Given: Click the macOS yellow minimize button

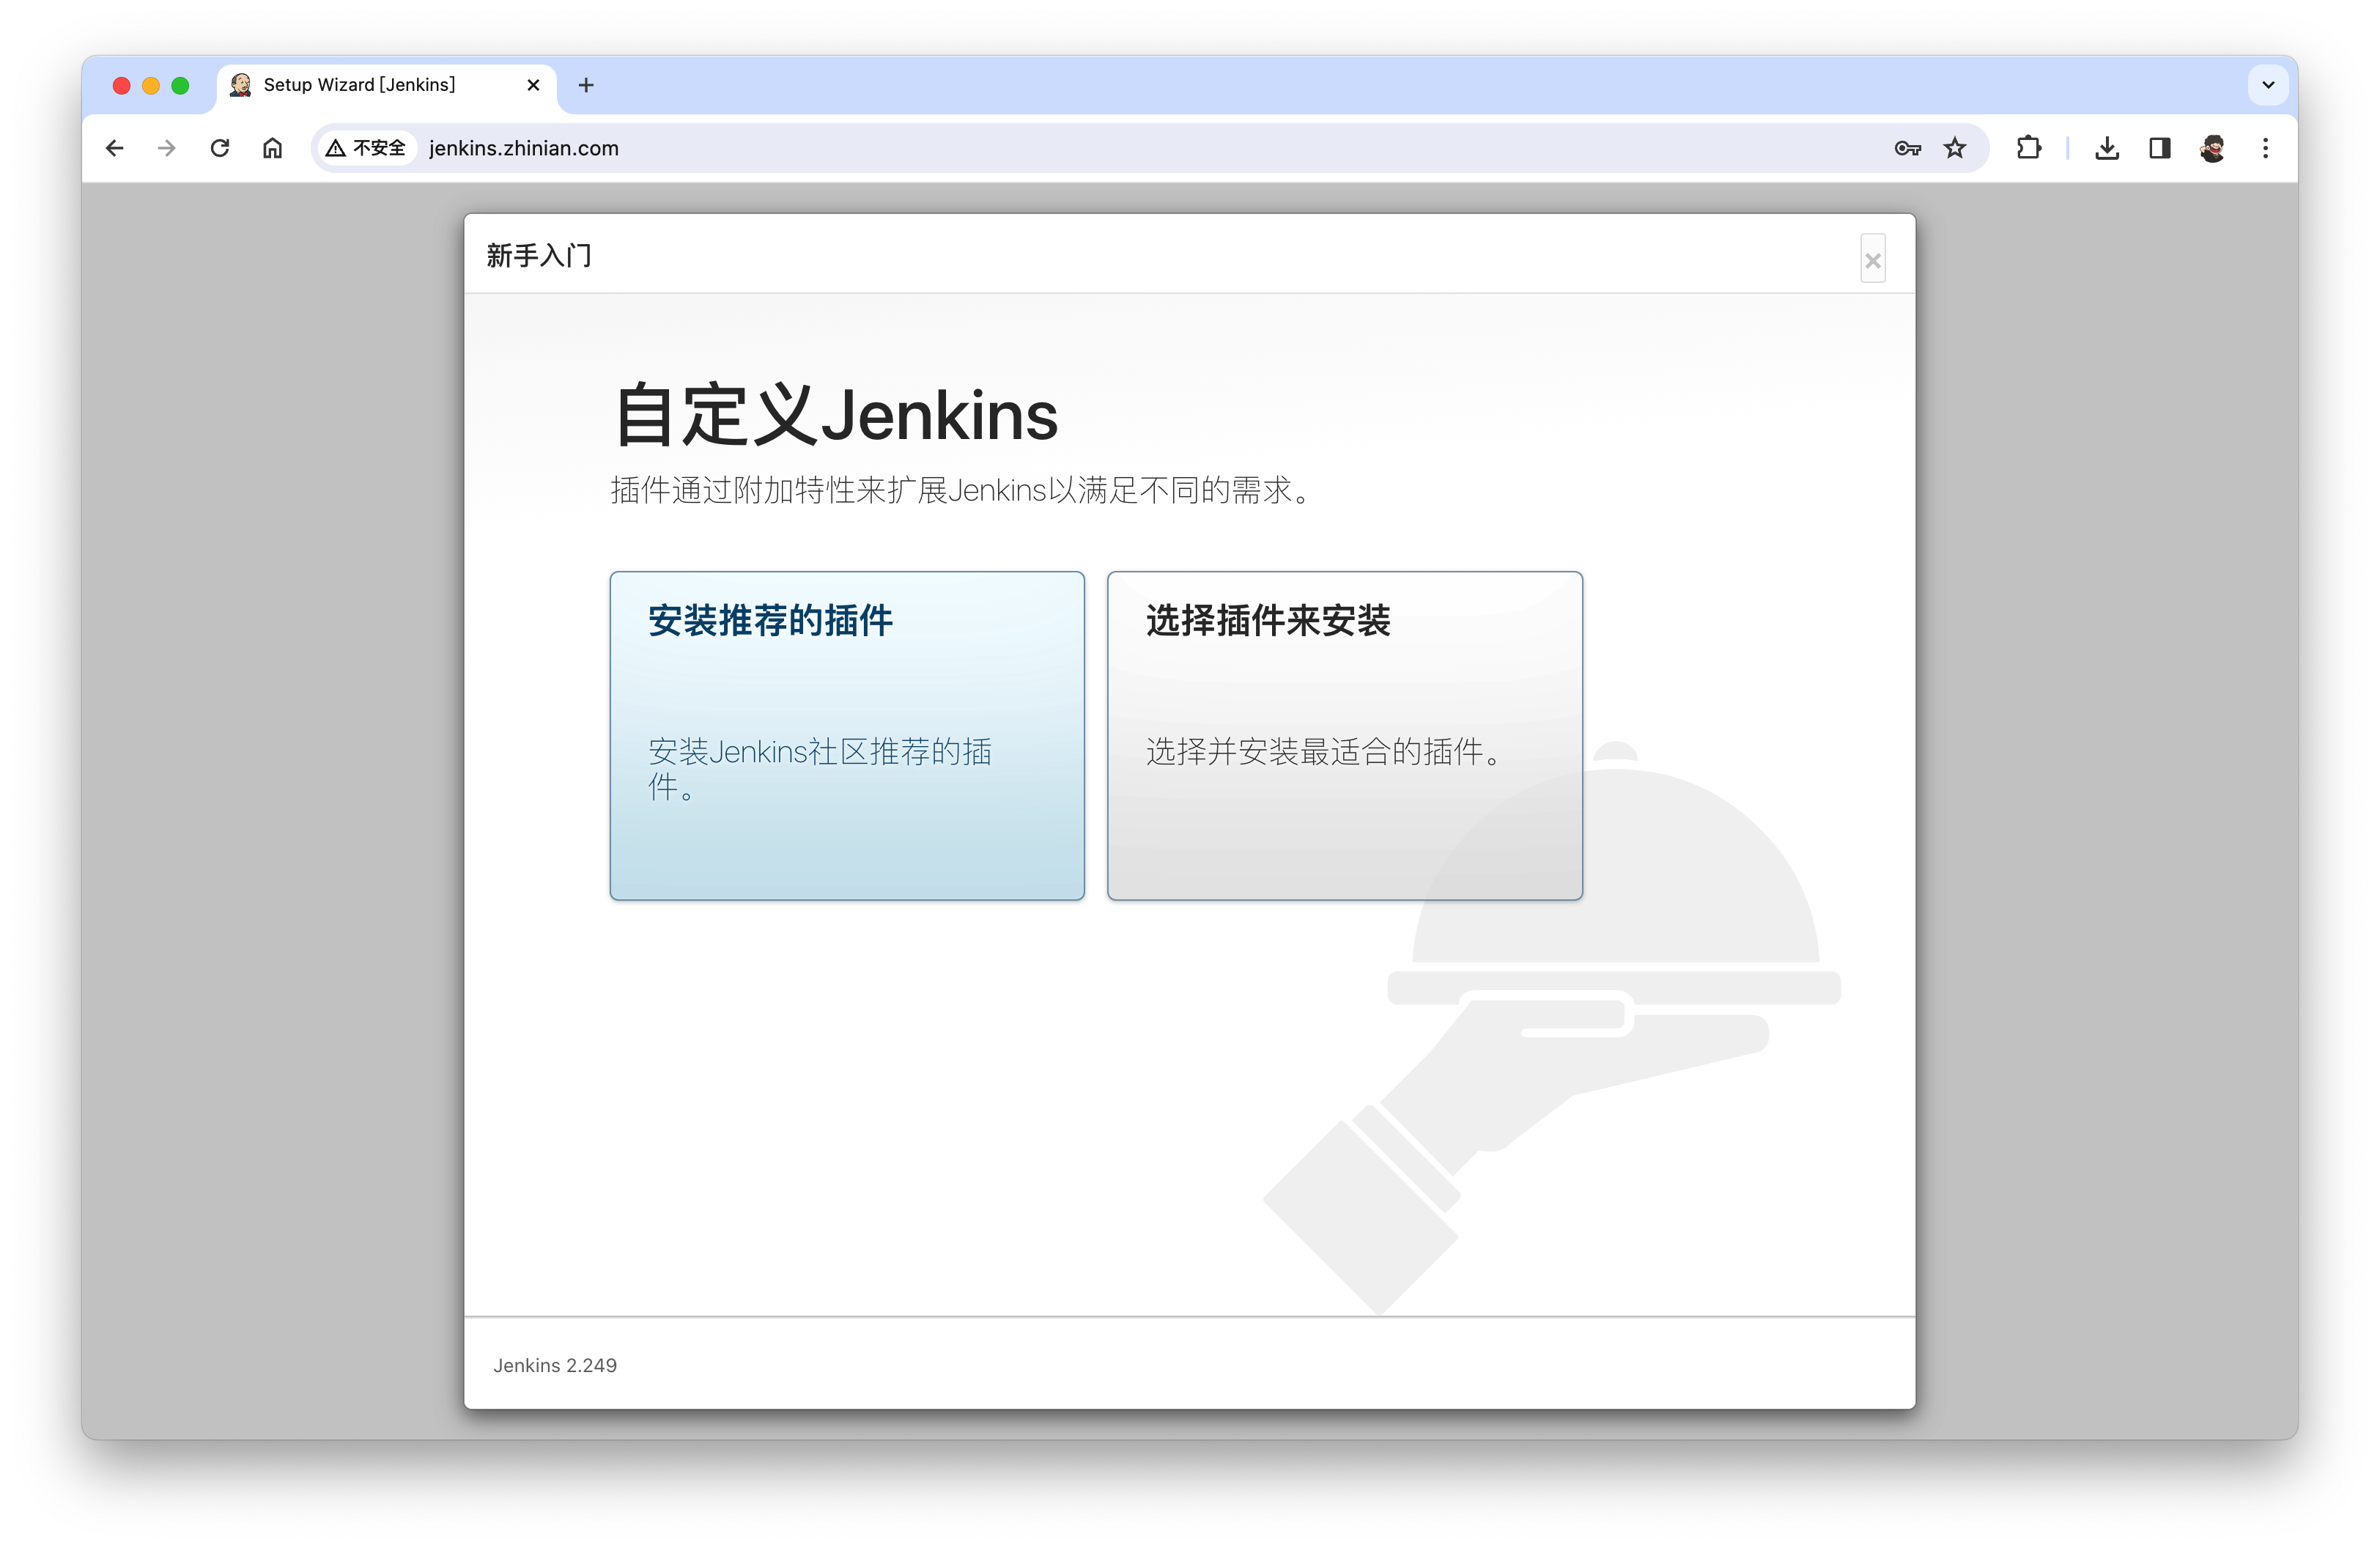Looking at the screenshot, I should click(151, 85).
